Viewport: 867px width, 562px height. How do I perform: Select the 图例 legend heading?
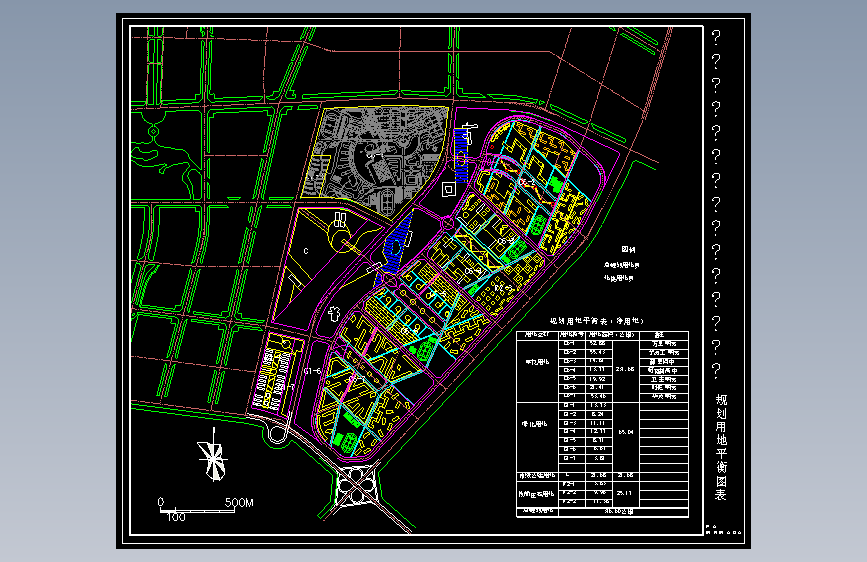pyautogui.click(x=628, y=249)
